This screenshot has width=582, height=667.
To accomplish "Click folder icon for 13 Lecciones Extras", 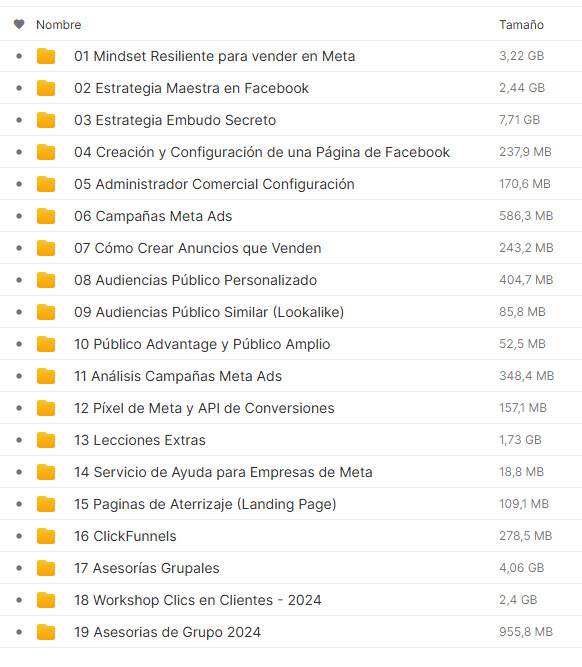I will 46,440.
